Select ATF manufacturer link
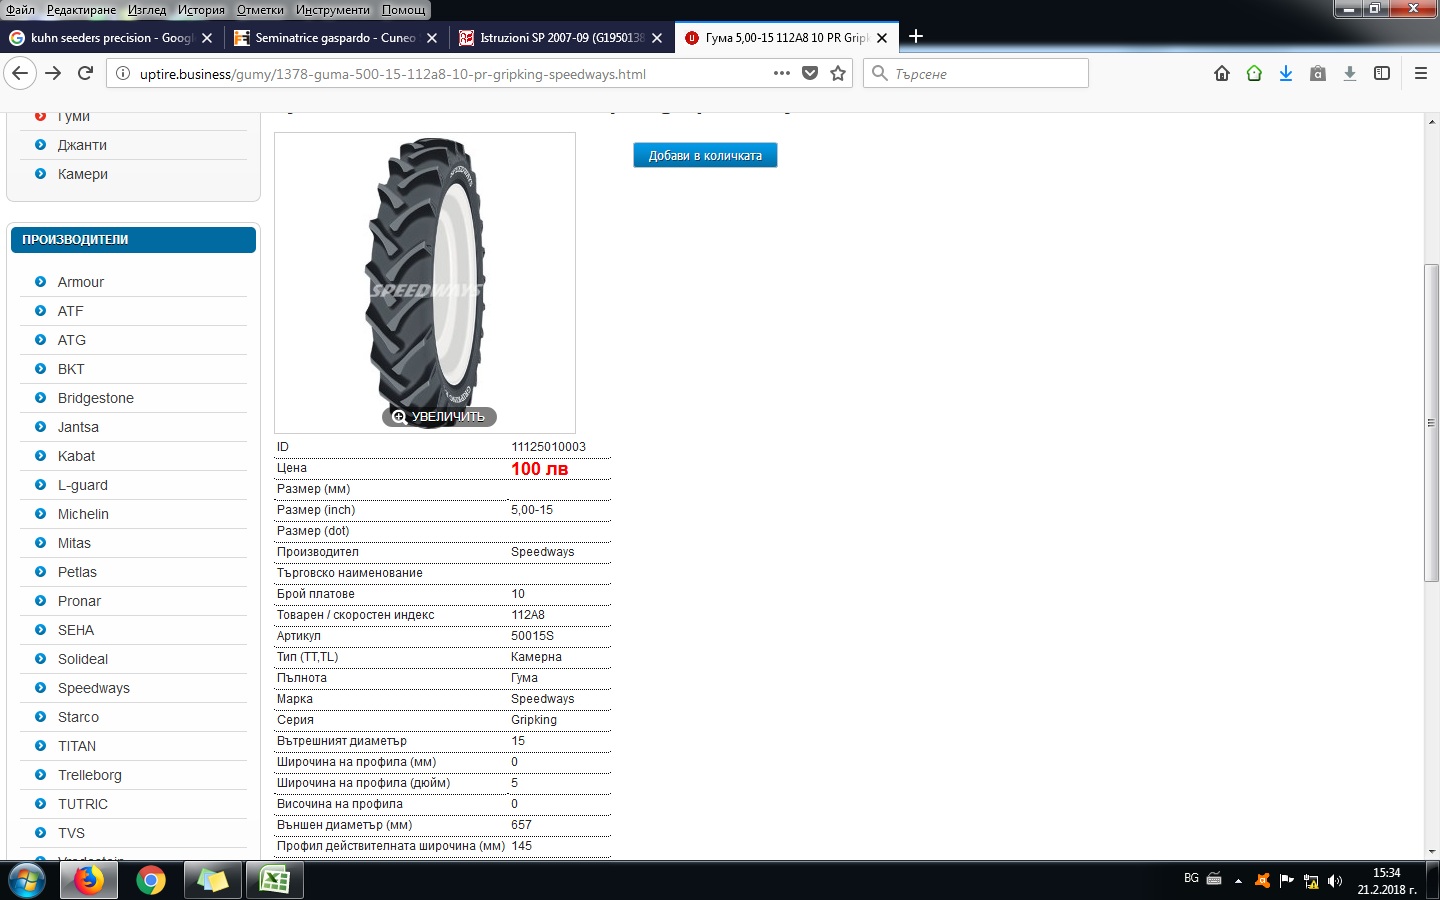 70,311
